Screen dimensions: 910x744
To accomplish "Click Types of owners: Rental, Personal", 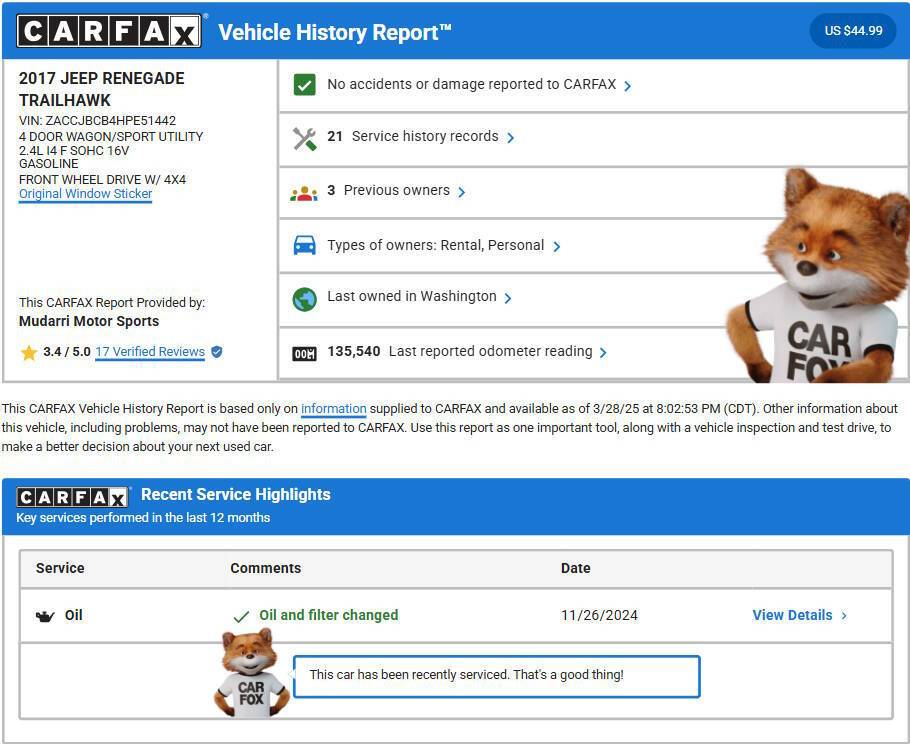I will point(435,245).
